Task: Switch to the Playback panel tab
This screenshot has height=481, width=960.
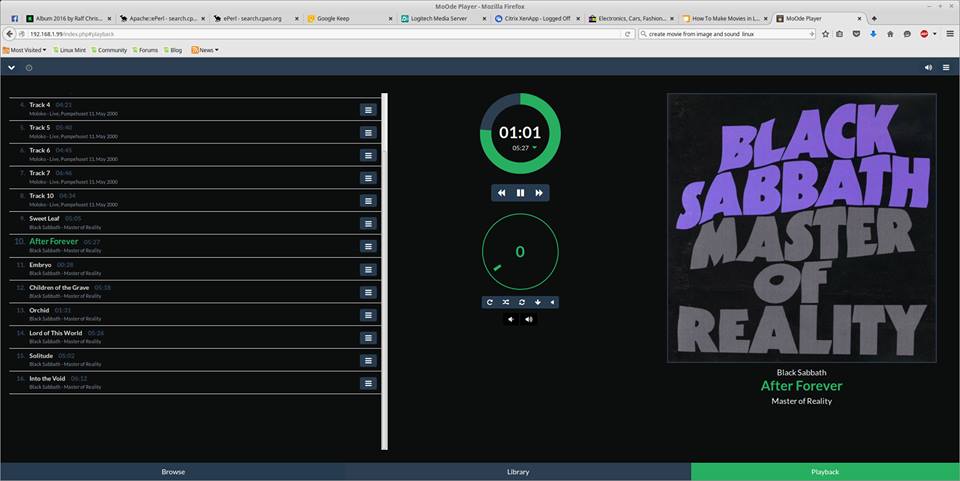Action: 825,472
